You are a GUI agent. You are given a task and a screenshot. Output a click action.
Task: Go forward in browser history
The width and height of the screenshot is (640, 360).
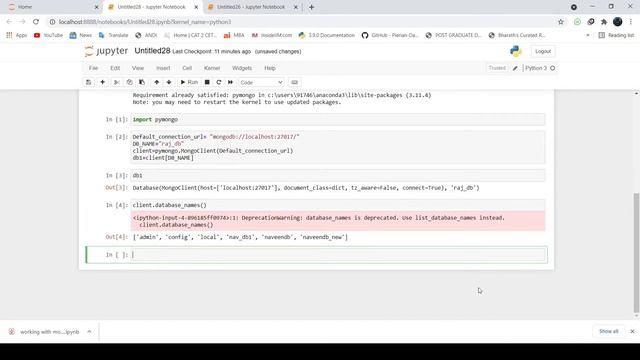[22, 22]
